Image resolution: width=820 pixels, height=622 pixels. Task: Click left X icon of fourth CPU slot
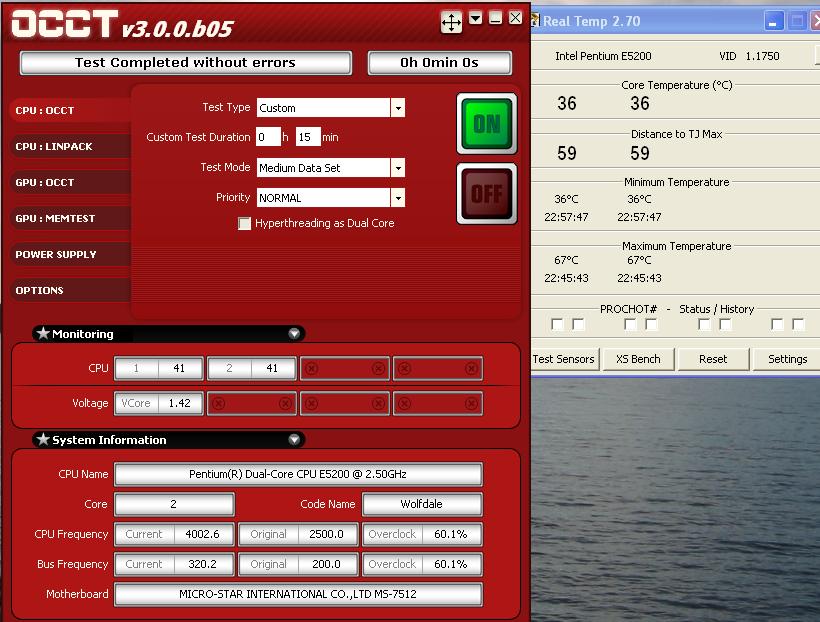pyautogui.click(x=404, y=369)
